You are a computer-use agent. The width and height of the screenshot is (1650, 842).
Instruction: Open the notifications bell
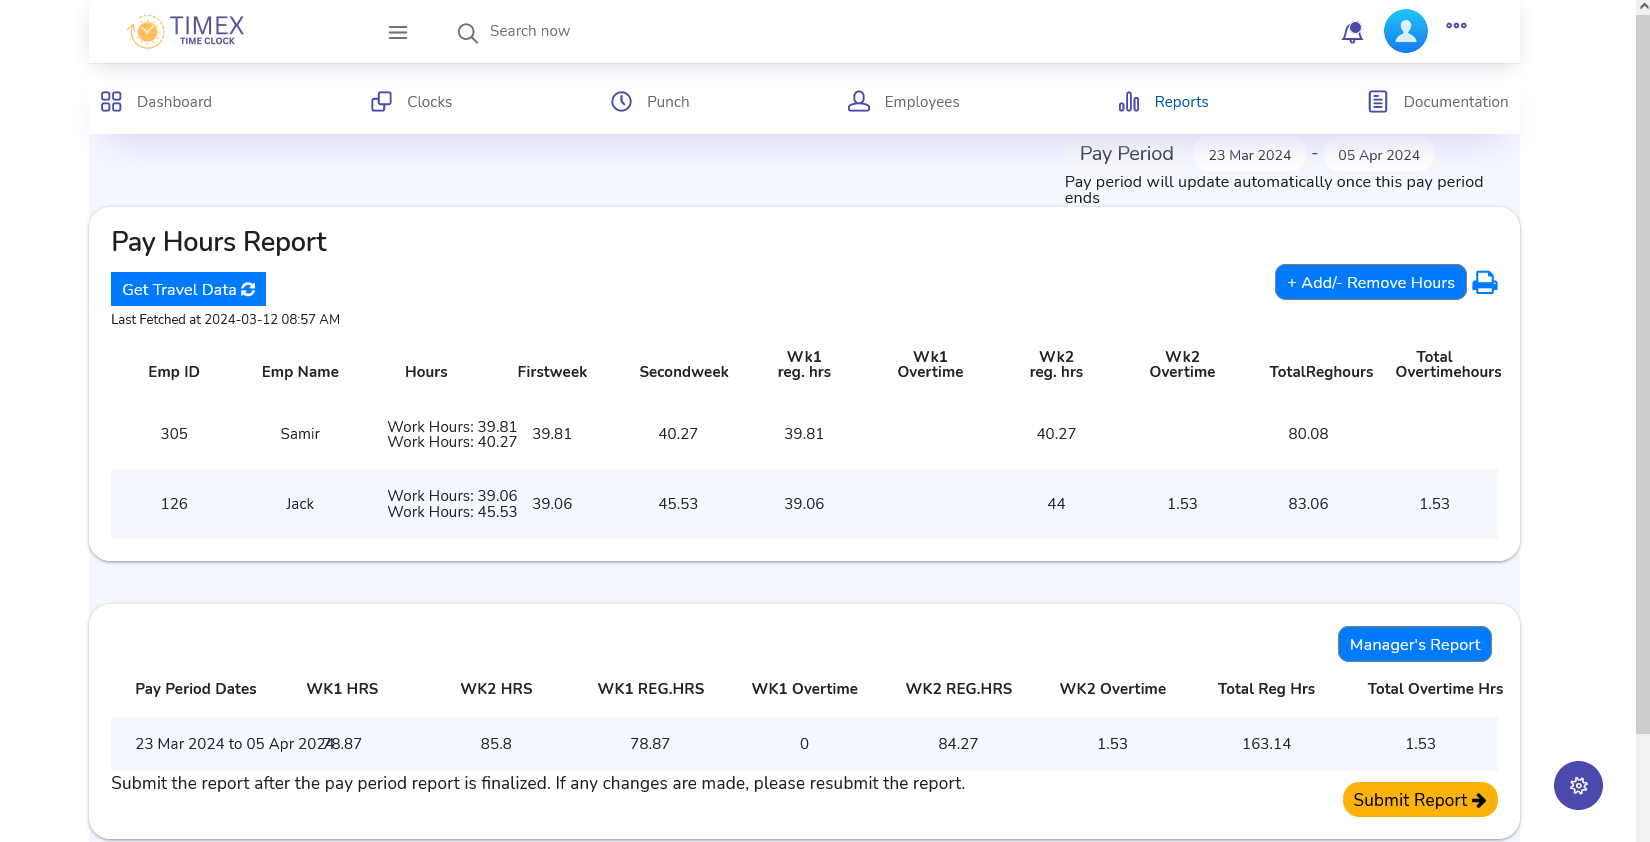coord(1352,32)
